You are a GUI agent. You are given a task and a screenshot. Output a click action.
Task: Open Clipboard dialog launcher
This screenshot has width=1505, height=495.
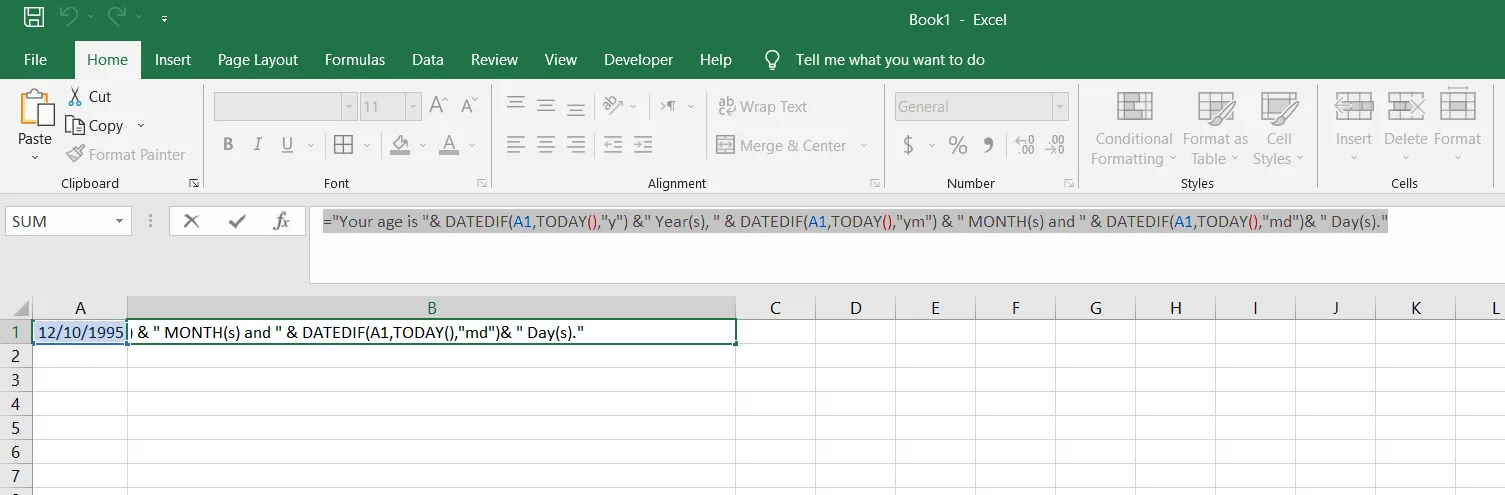pos(193,183)
